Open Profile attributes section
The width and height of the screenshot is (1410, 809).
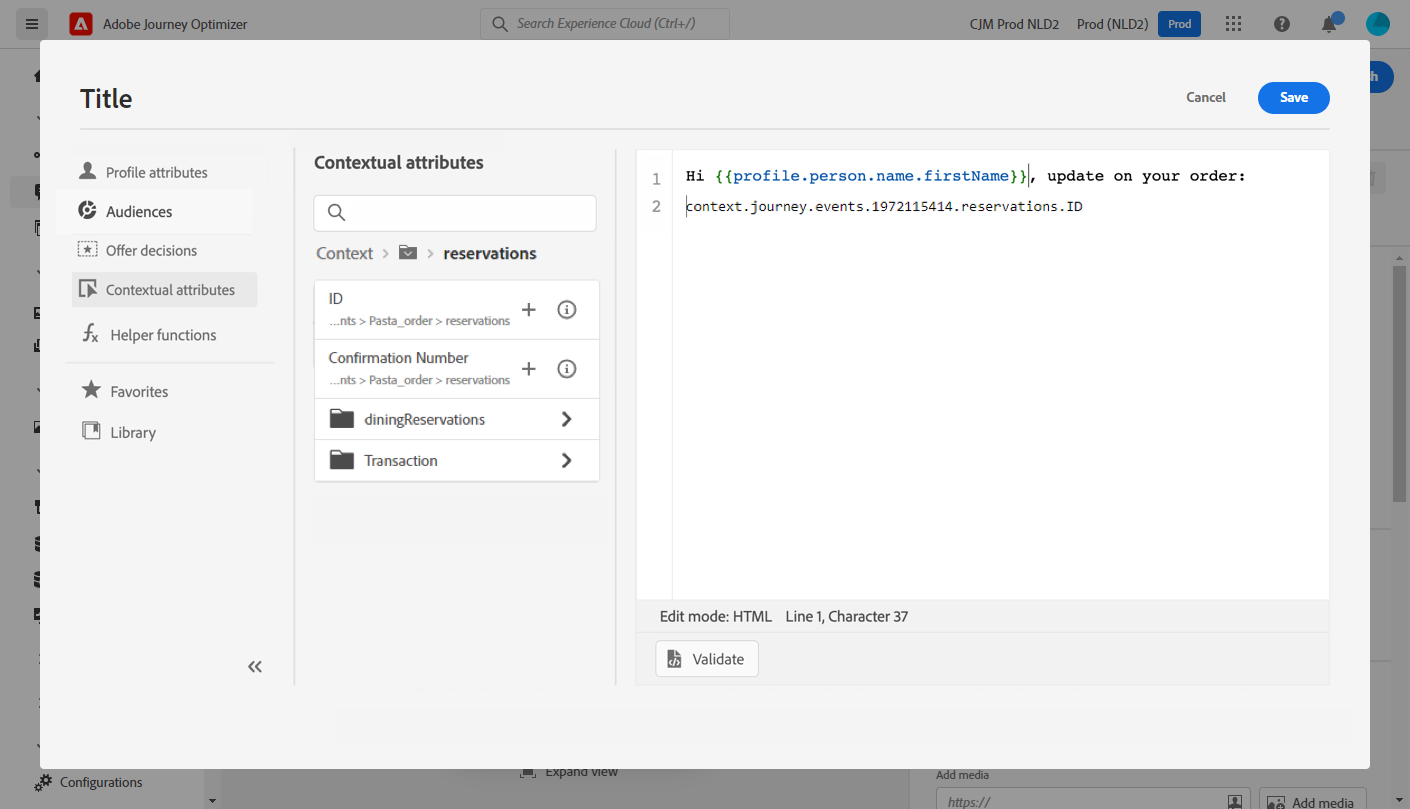pyautogui.click(x=156, y=172)
